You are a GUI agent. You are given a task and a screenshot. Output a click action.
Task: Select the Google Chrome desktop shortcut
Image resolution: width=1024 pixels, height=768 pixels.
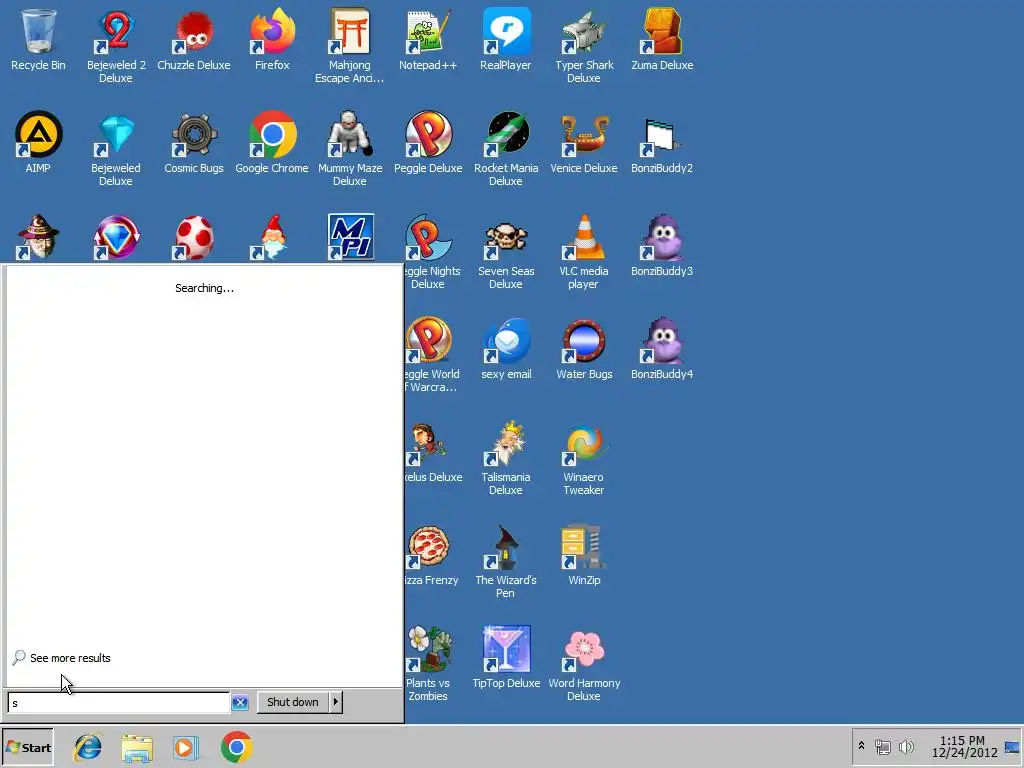coord(272,142)
